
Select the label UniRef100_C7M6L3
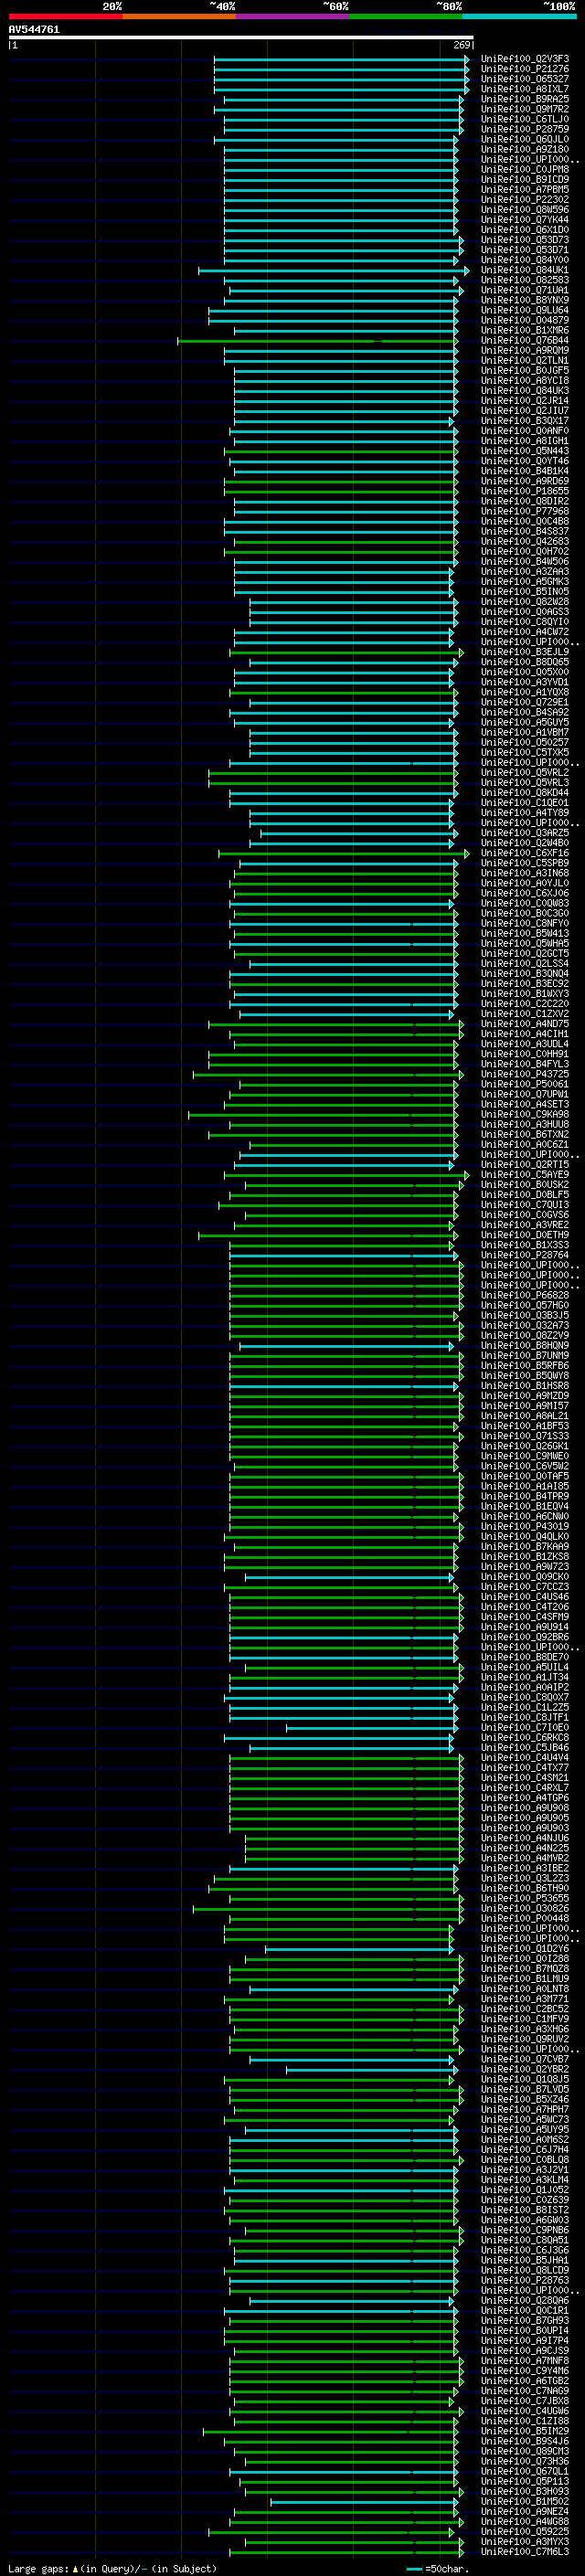click(525, 2551)
